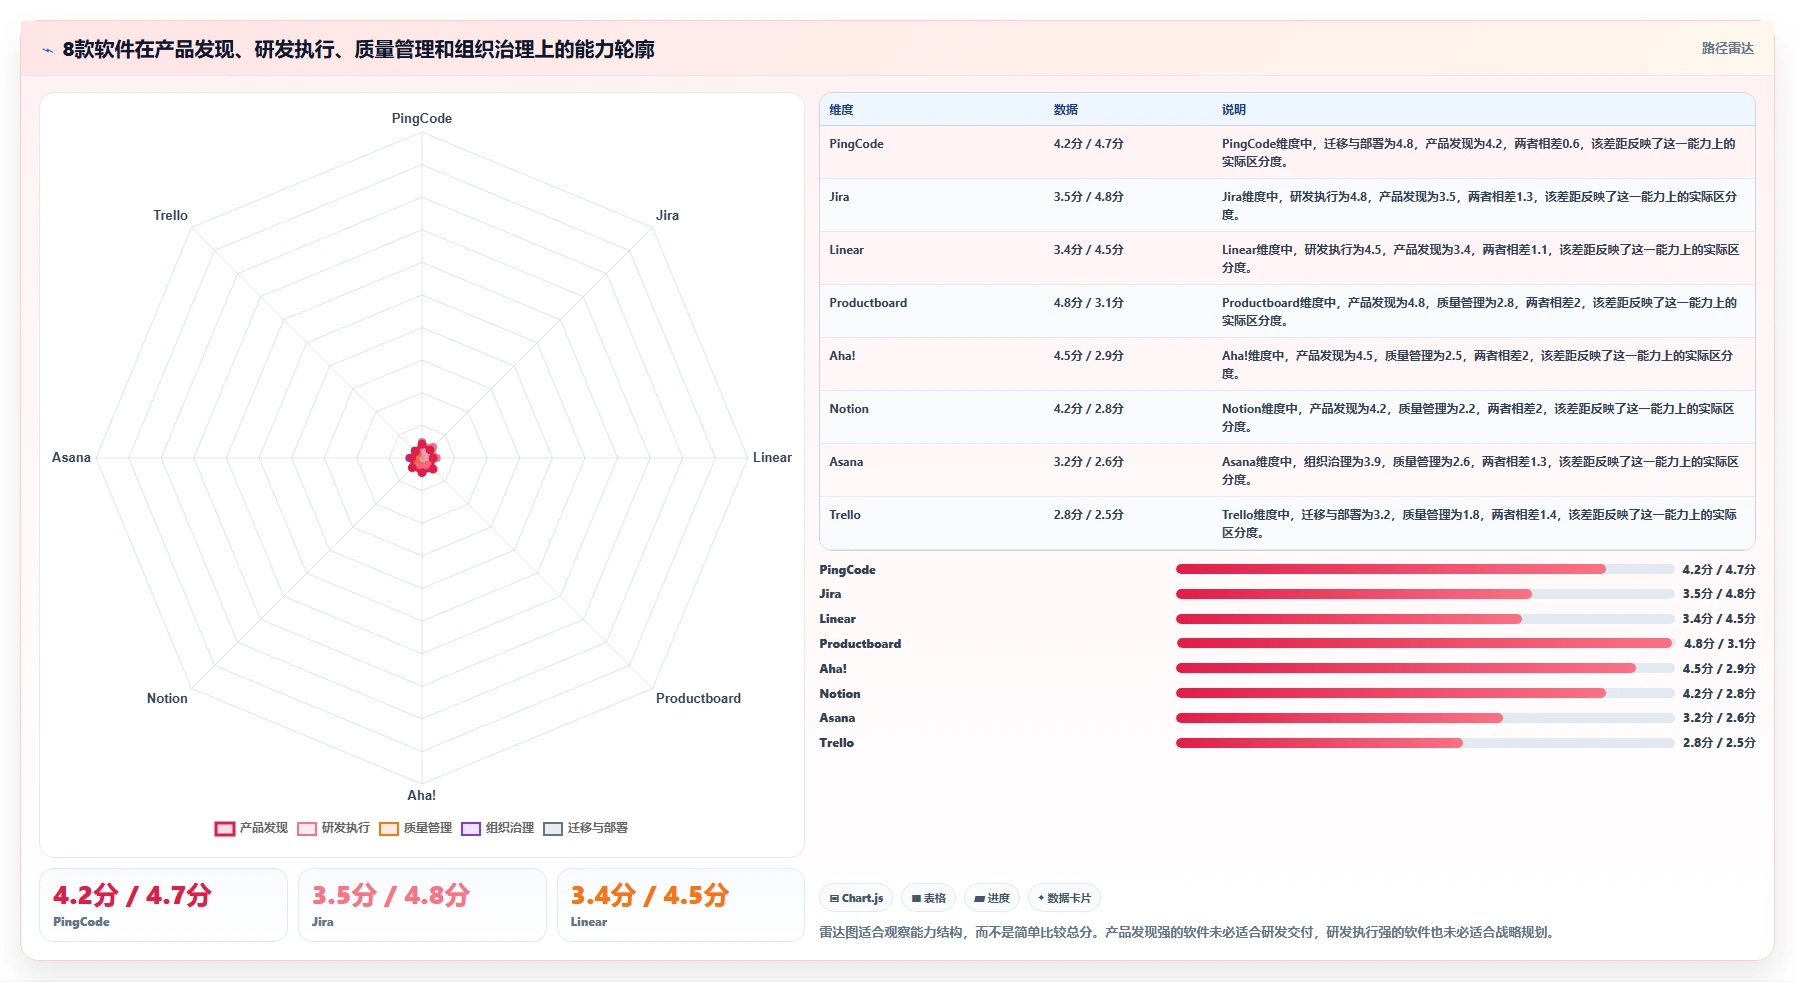Select the Notion table row name
The image size is (1795, 982).
(849, 409)
